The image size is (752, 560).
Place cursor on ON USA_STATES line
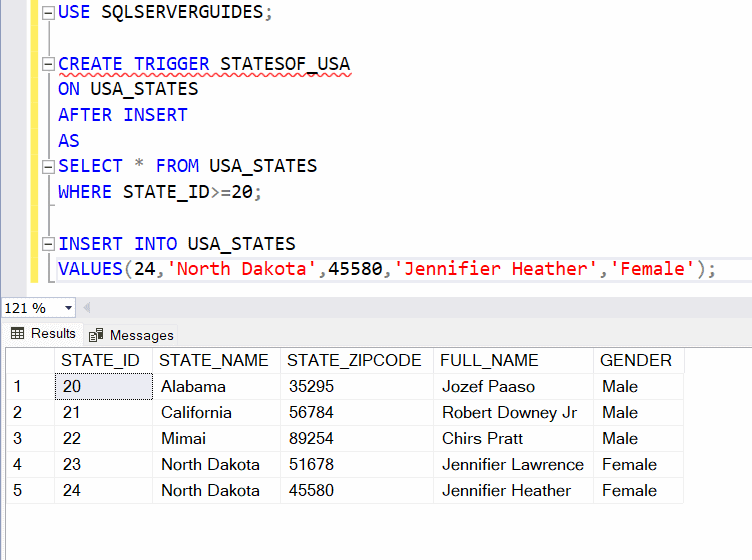click(128, 89)
